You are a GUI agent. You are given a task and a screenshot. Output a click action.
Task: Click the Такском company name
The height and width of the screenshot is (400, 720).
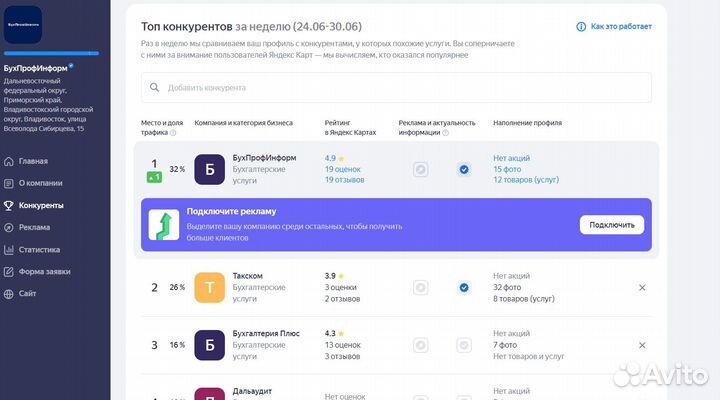248,276
